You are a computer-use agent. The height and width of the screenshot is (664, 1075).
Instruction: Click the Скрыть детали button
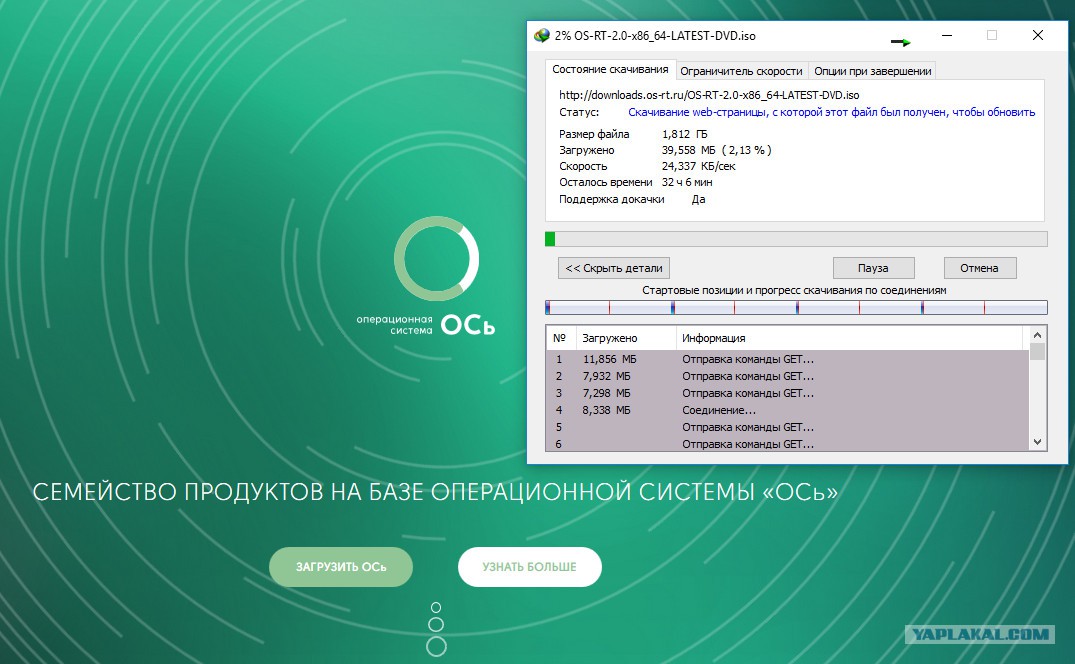614,268
